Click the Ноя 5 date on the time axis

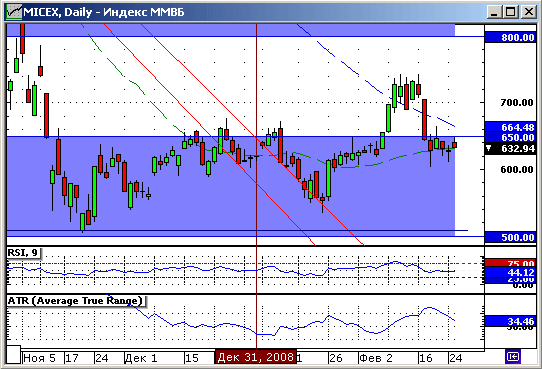(x=39, y=358)
